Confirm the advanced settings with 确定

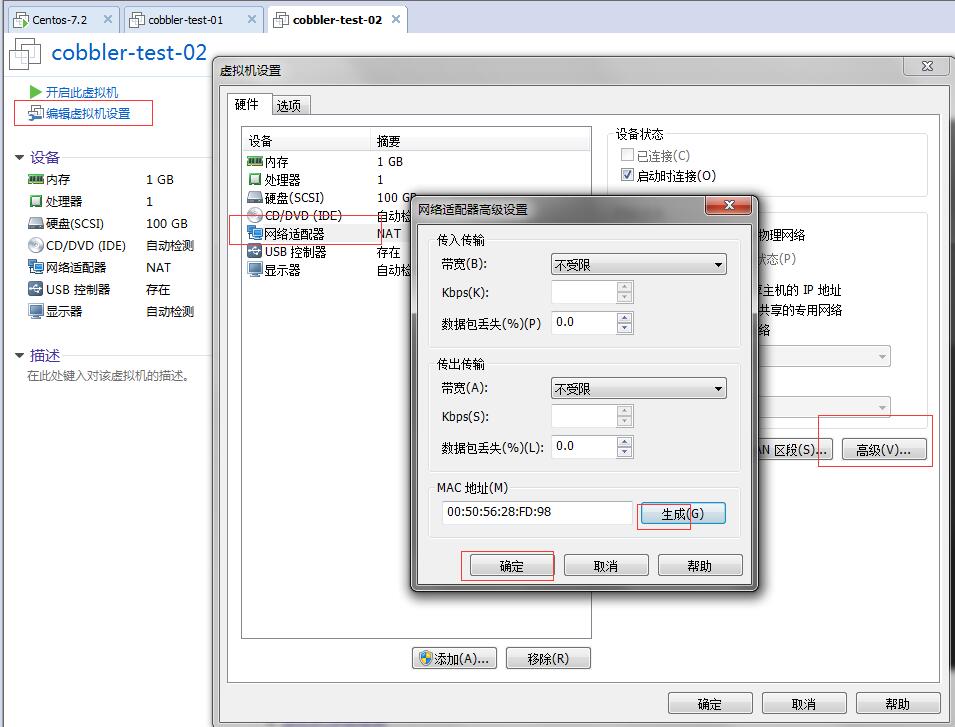pyautogui.click(x=511, y=566)
